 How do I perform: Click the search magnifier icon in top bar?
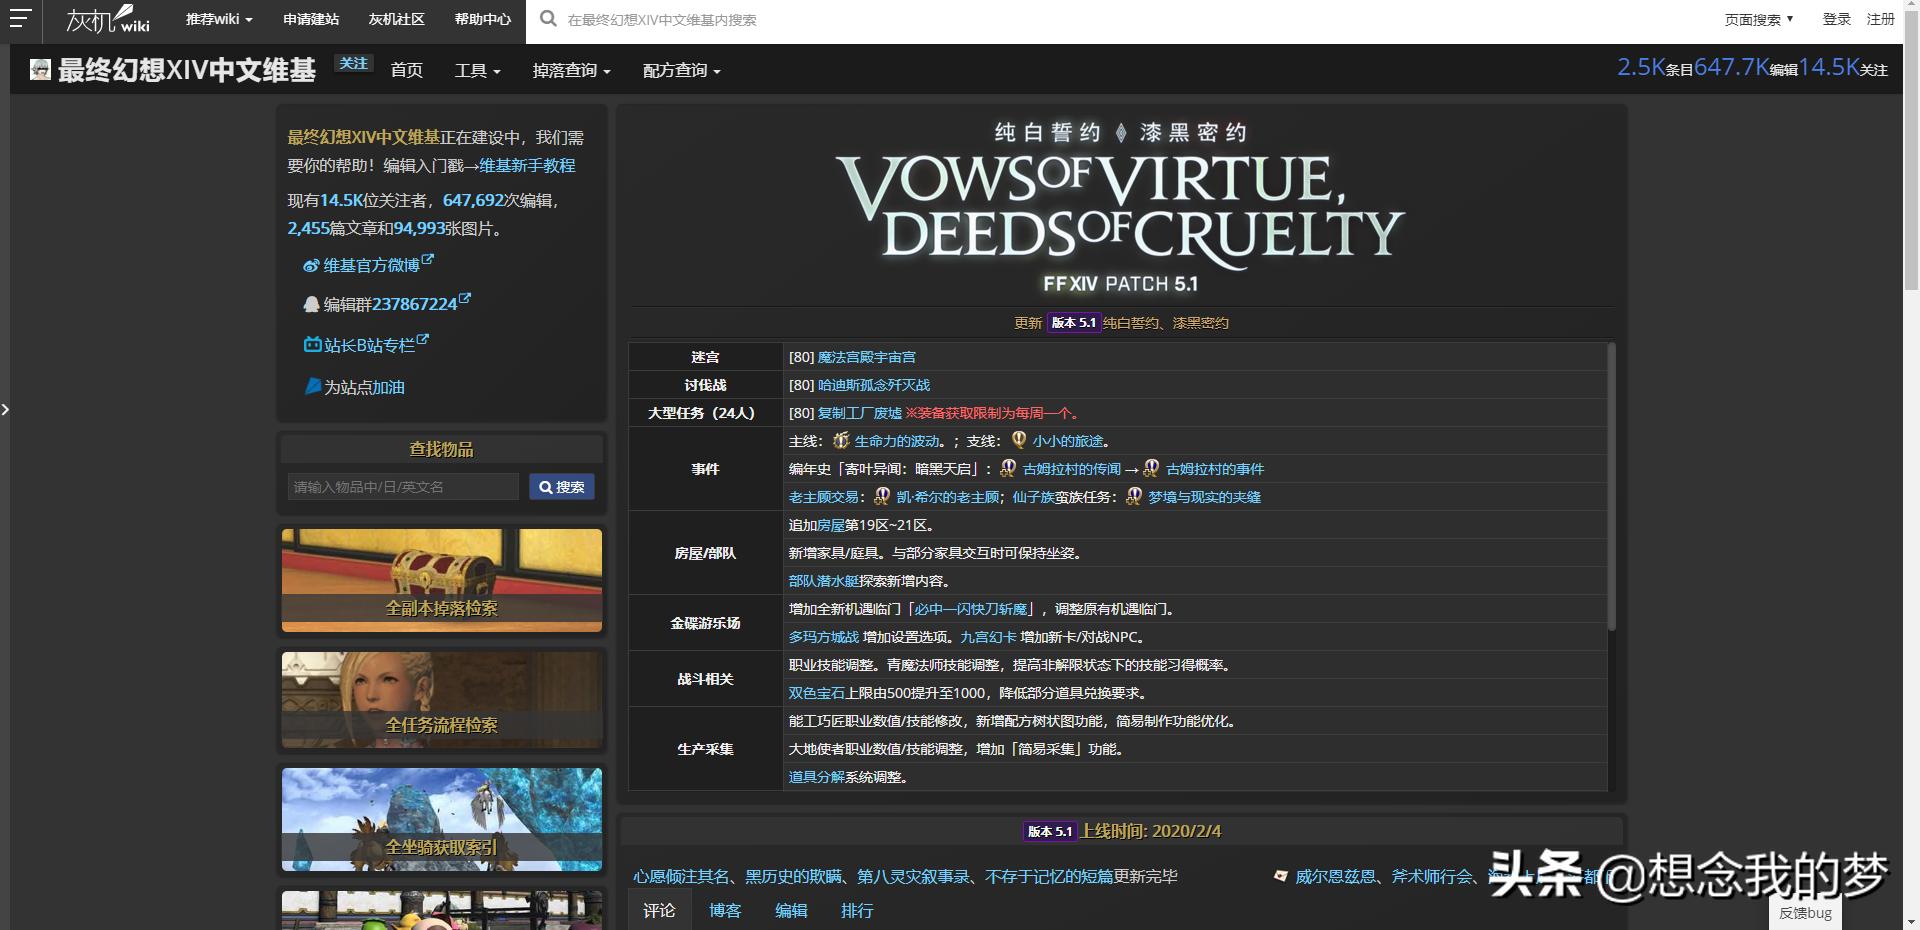pos(548,18)
